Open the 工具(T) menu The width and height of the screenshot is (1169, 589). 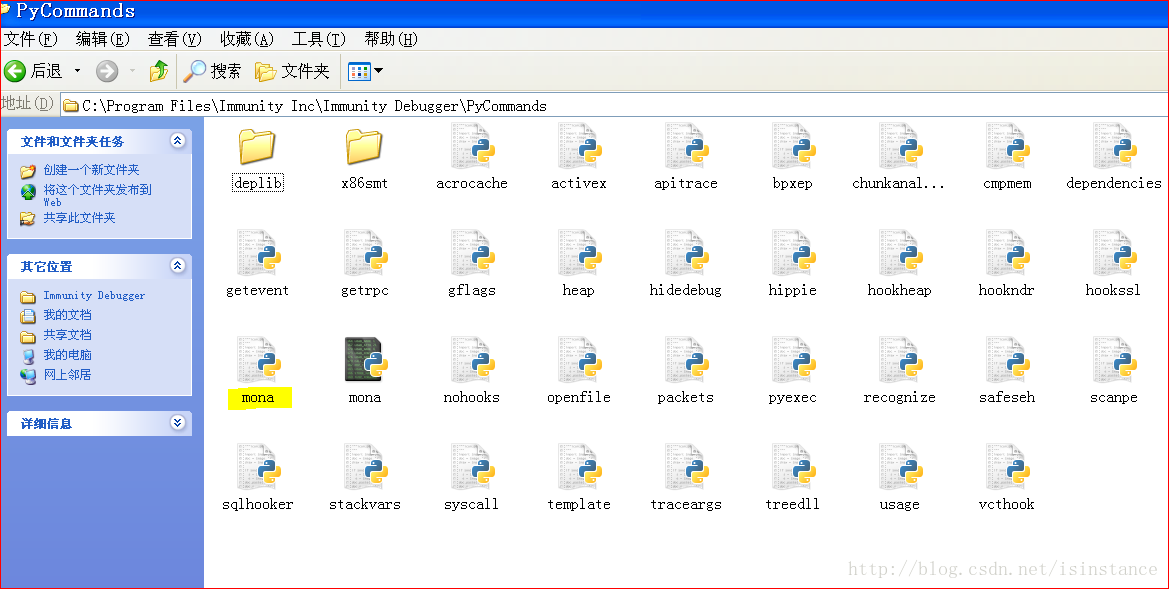point(318,39)
